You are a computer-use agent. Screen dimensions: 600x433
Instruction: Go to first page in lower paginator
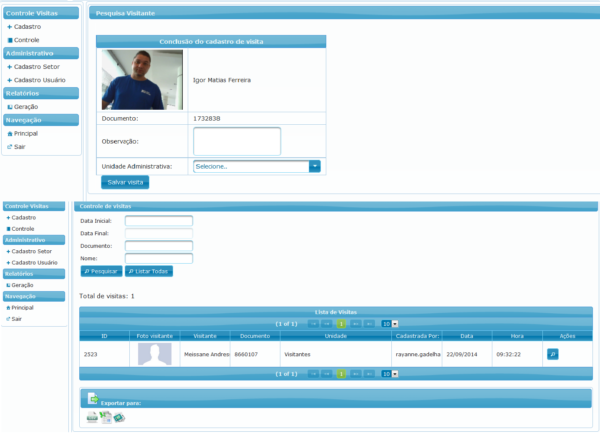(x=313, y=374)
